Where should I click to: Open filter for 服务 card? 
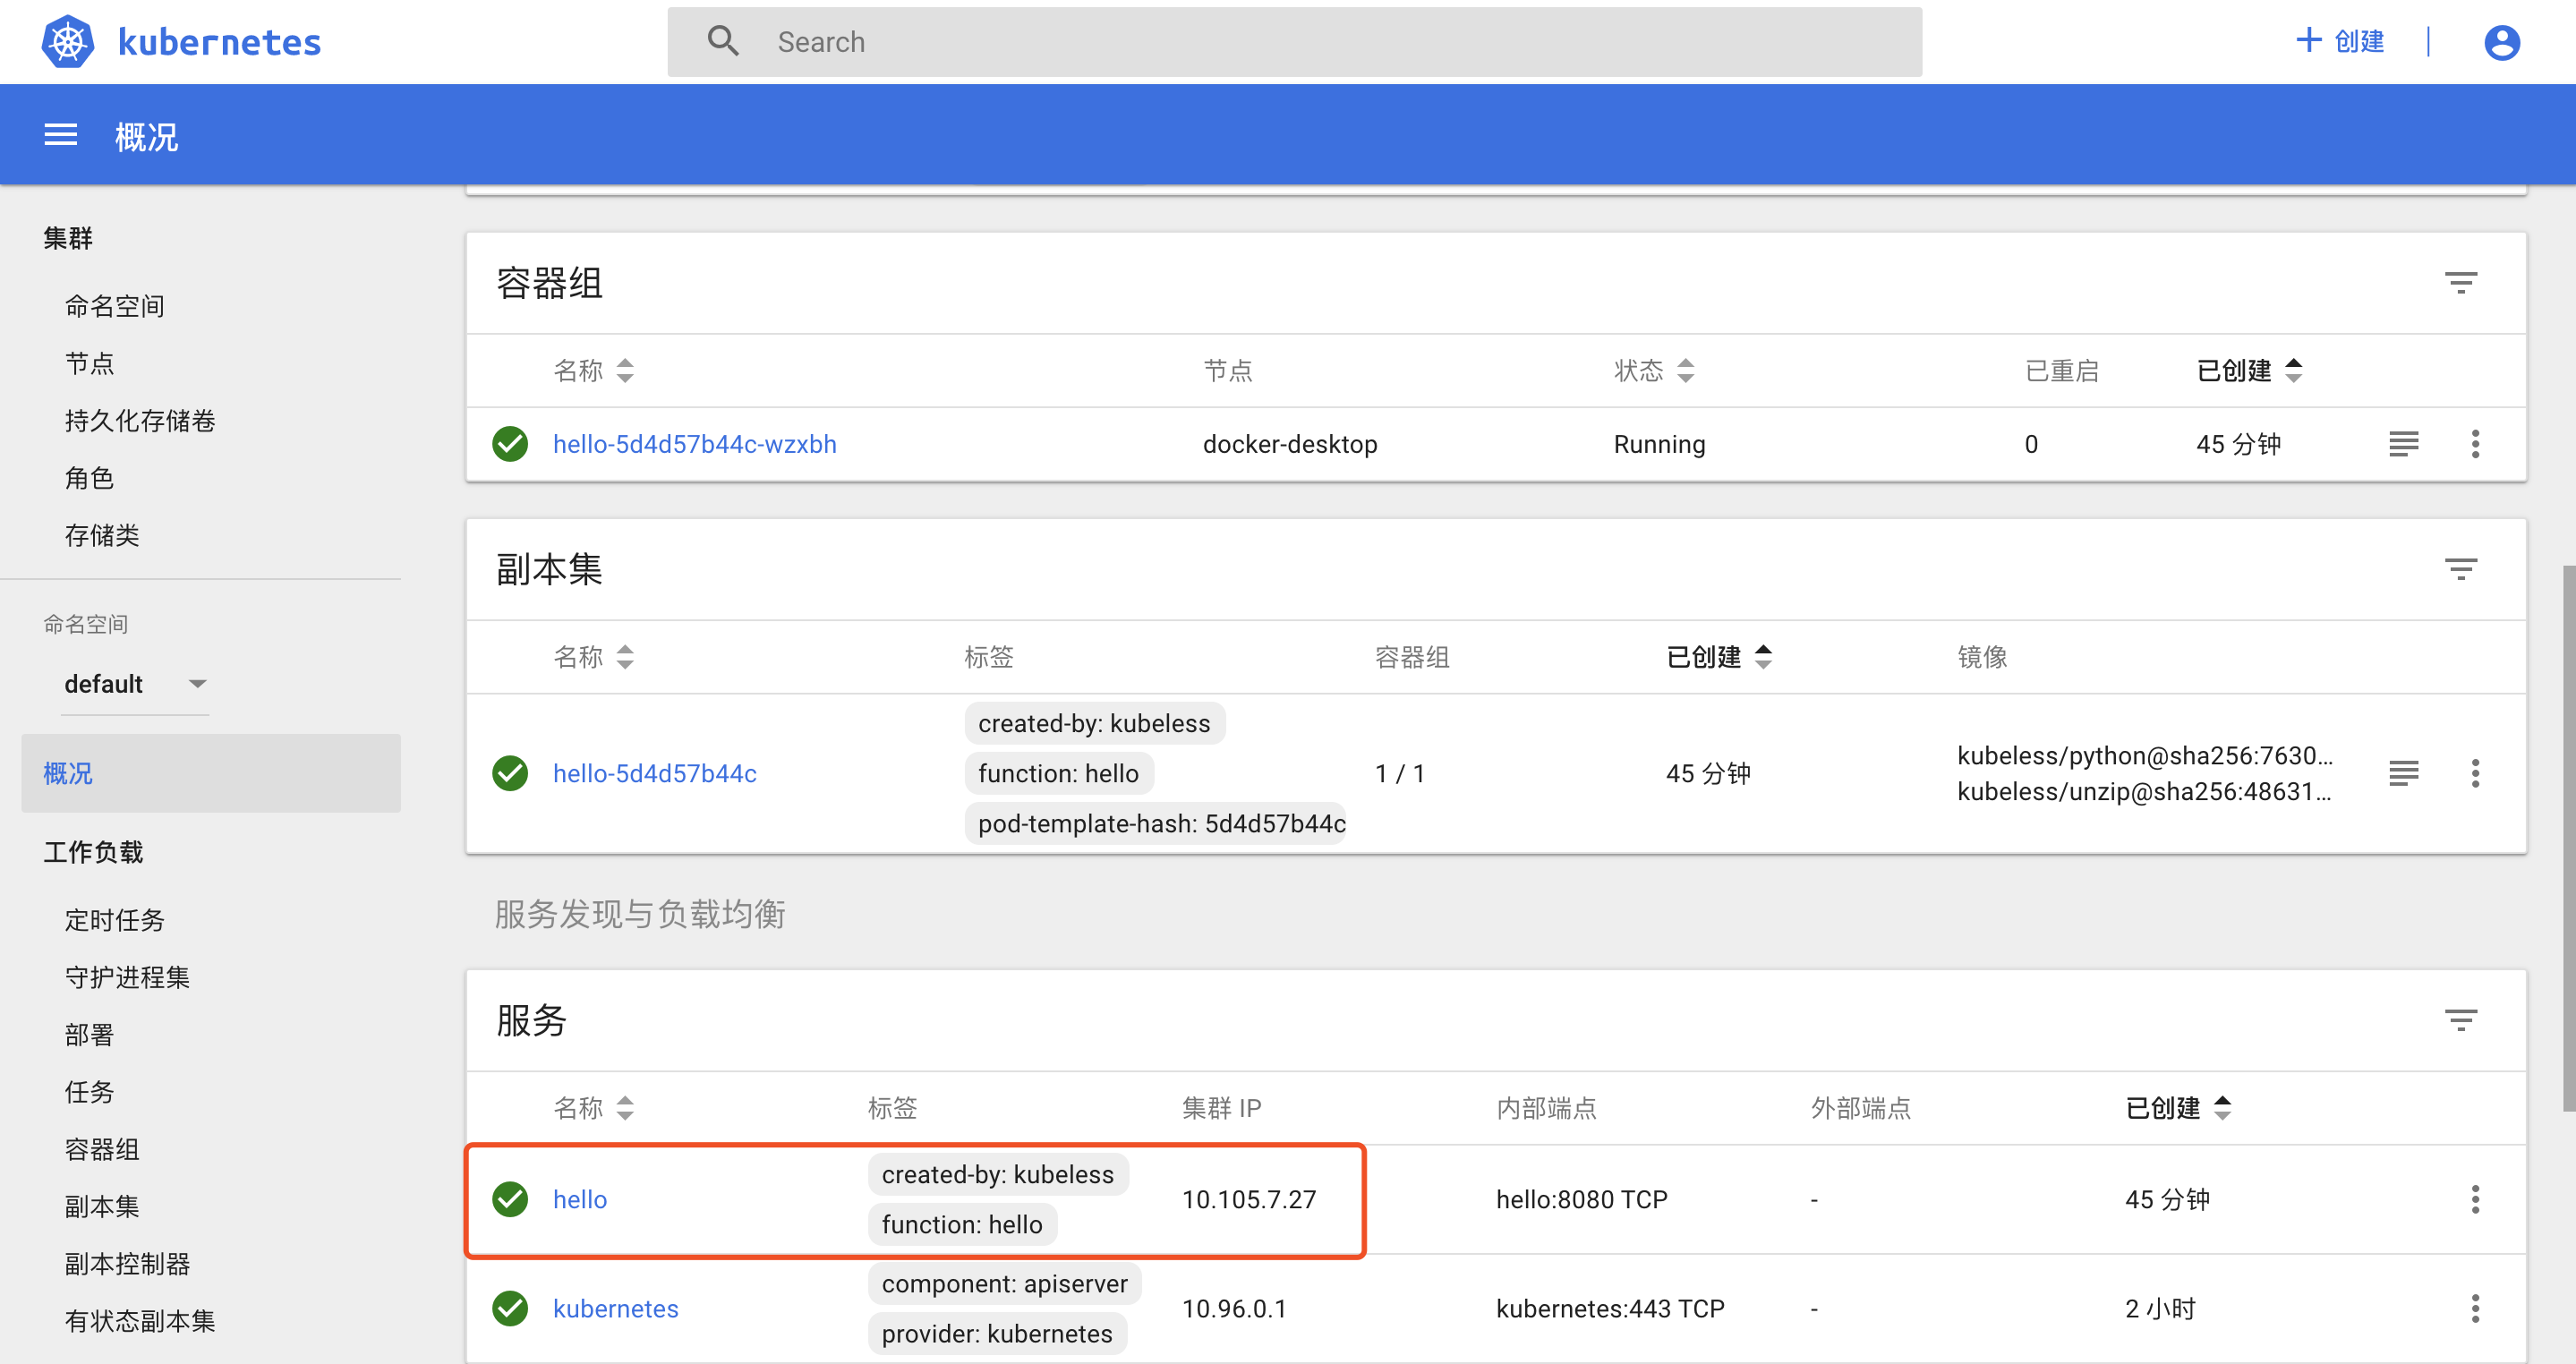pos(2460,1020)
